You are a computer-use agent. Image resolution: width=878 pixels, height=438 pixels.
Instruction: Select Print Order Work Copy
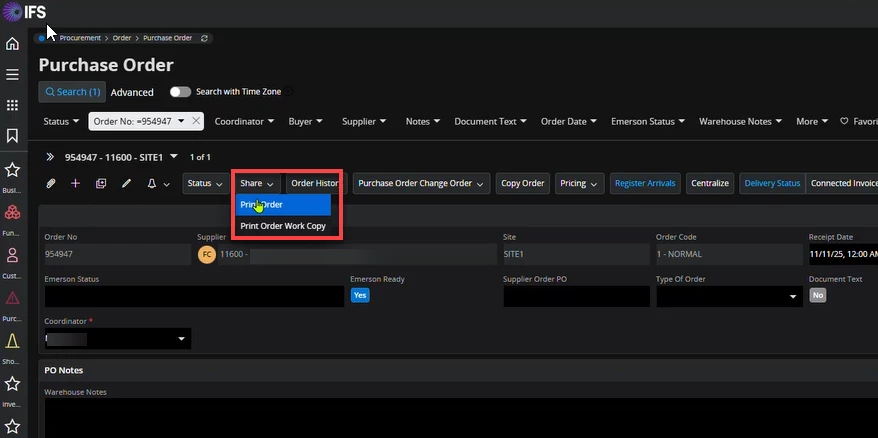[x=283, y=226]
